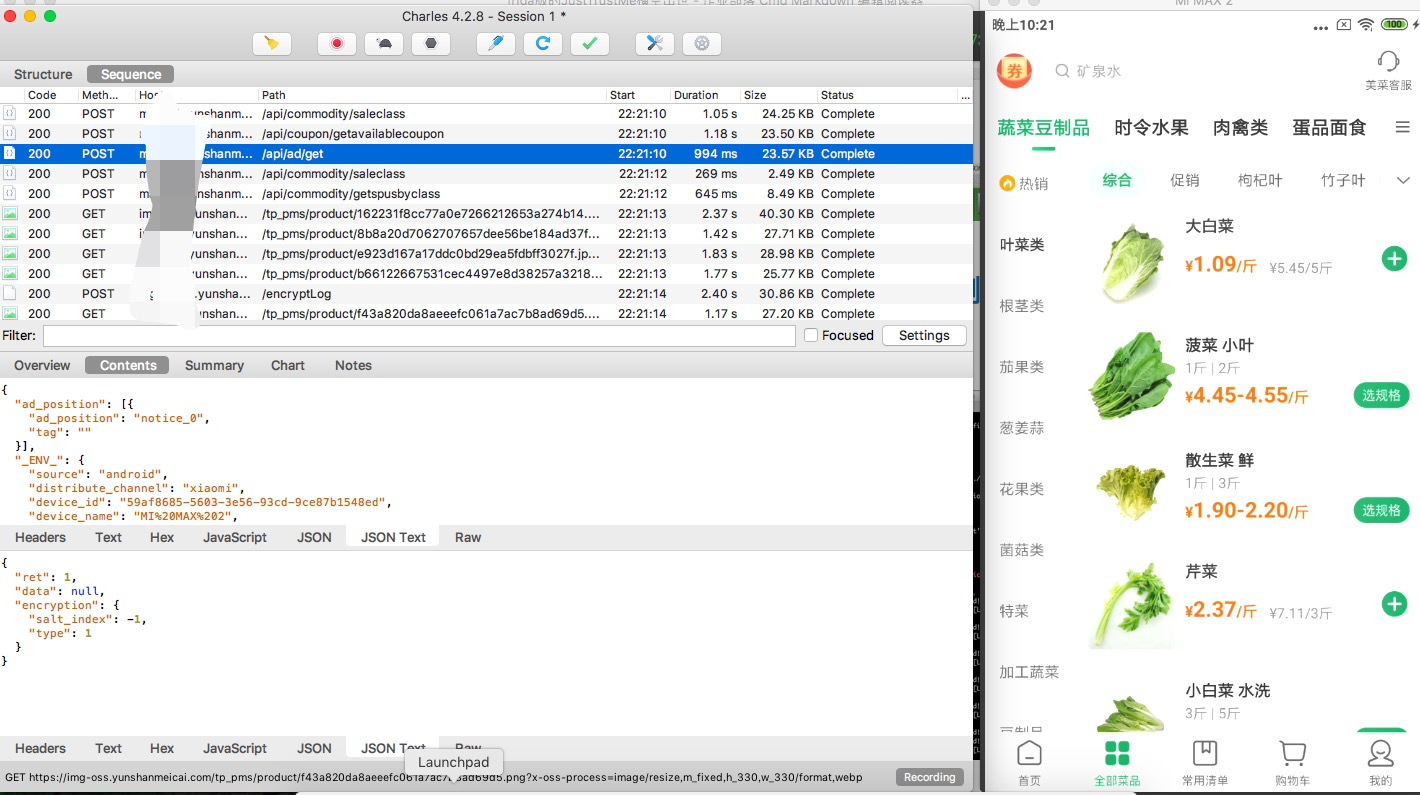Open 常用清单 bottom navigation icon
This screenshot has width=1420, height=795.
pos(1204,763)
